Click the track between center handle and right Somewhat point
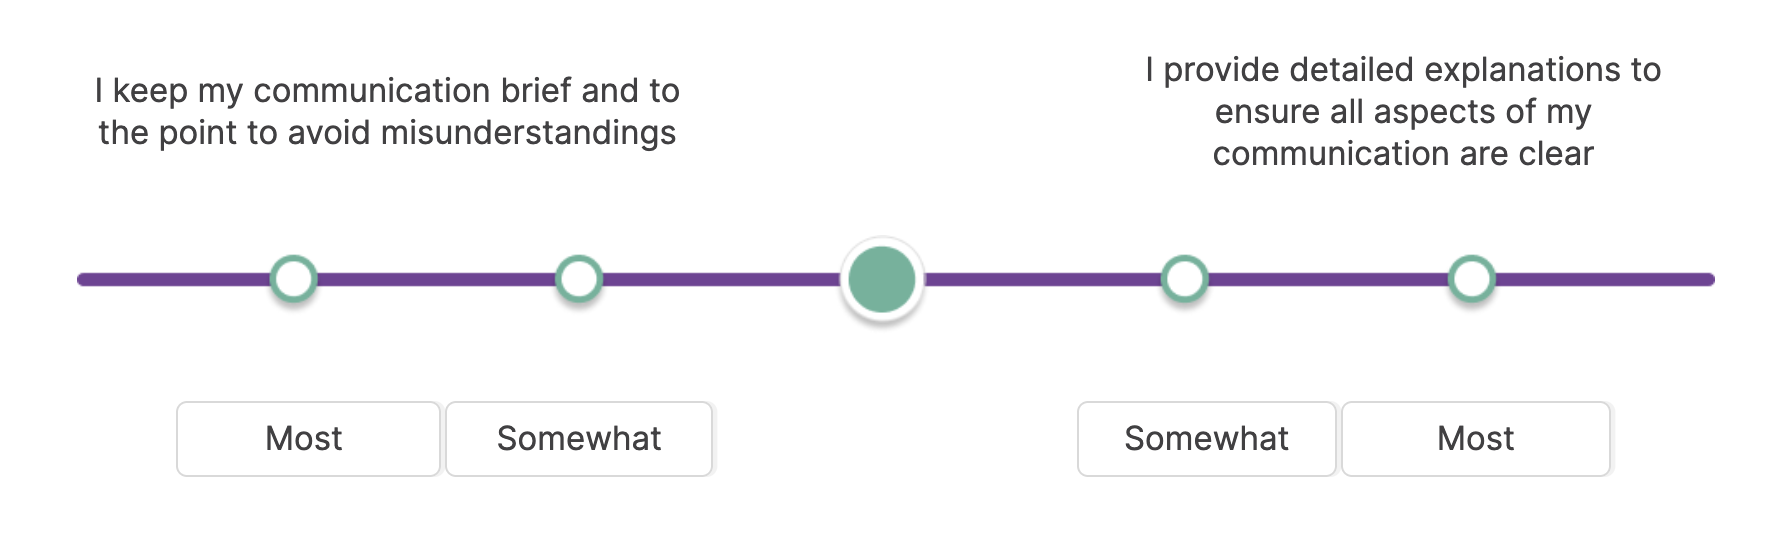 pos(1040,279)
